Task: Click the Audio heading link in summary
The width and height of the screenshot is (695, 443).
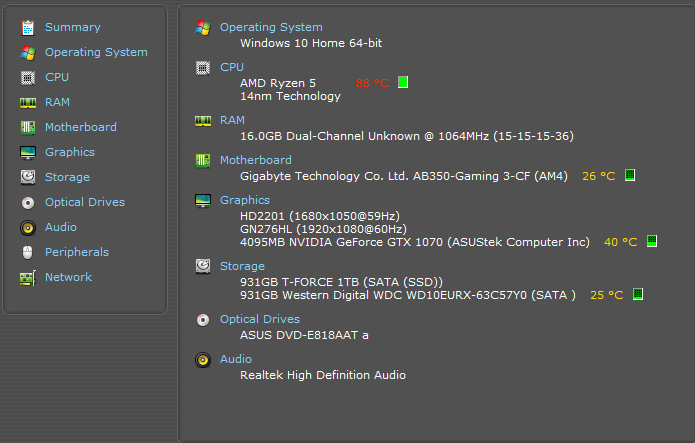Action: pos(236,359)
